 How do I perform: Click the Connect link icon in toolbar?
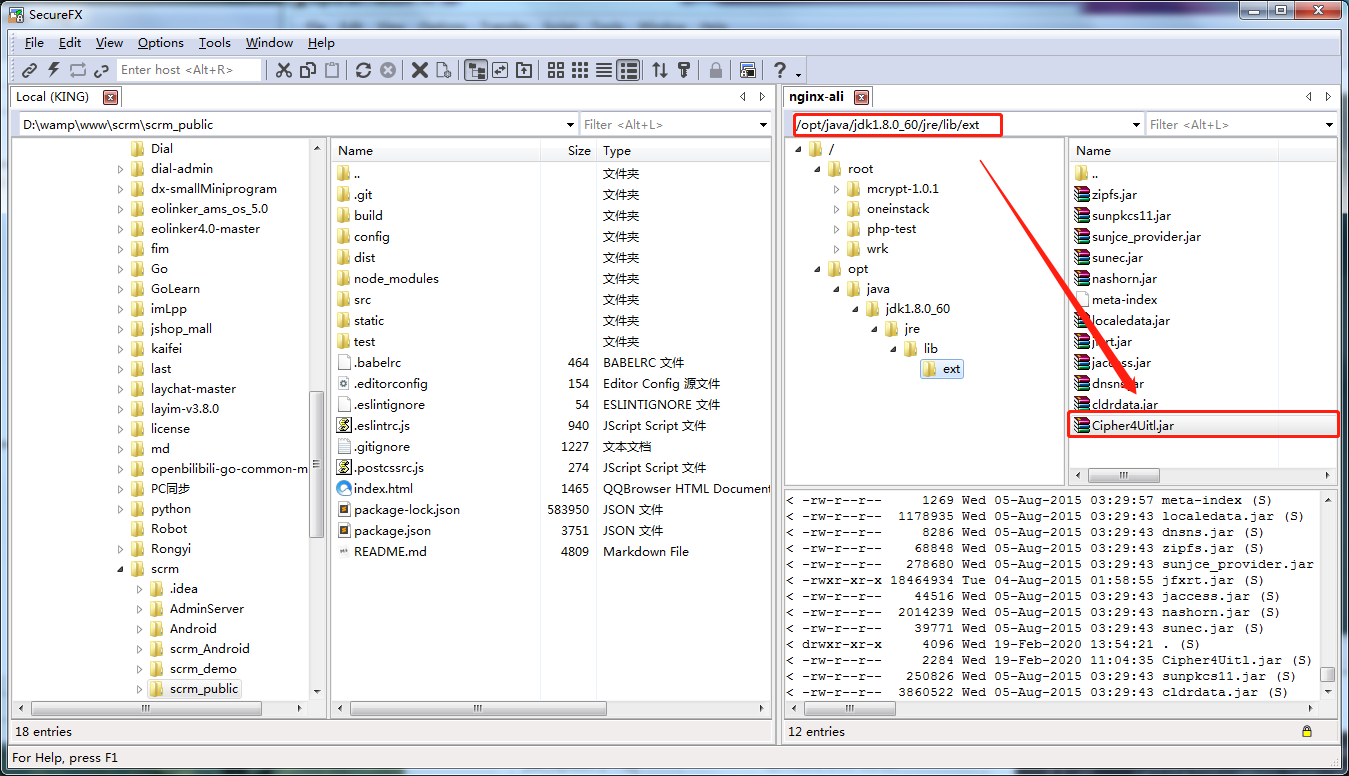pyautogui.click(x=30, y=70)
